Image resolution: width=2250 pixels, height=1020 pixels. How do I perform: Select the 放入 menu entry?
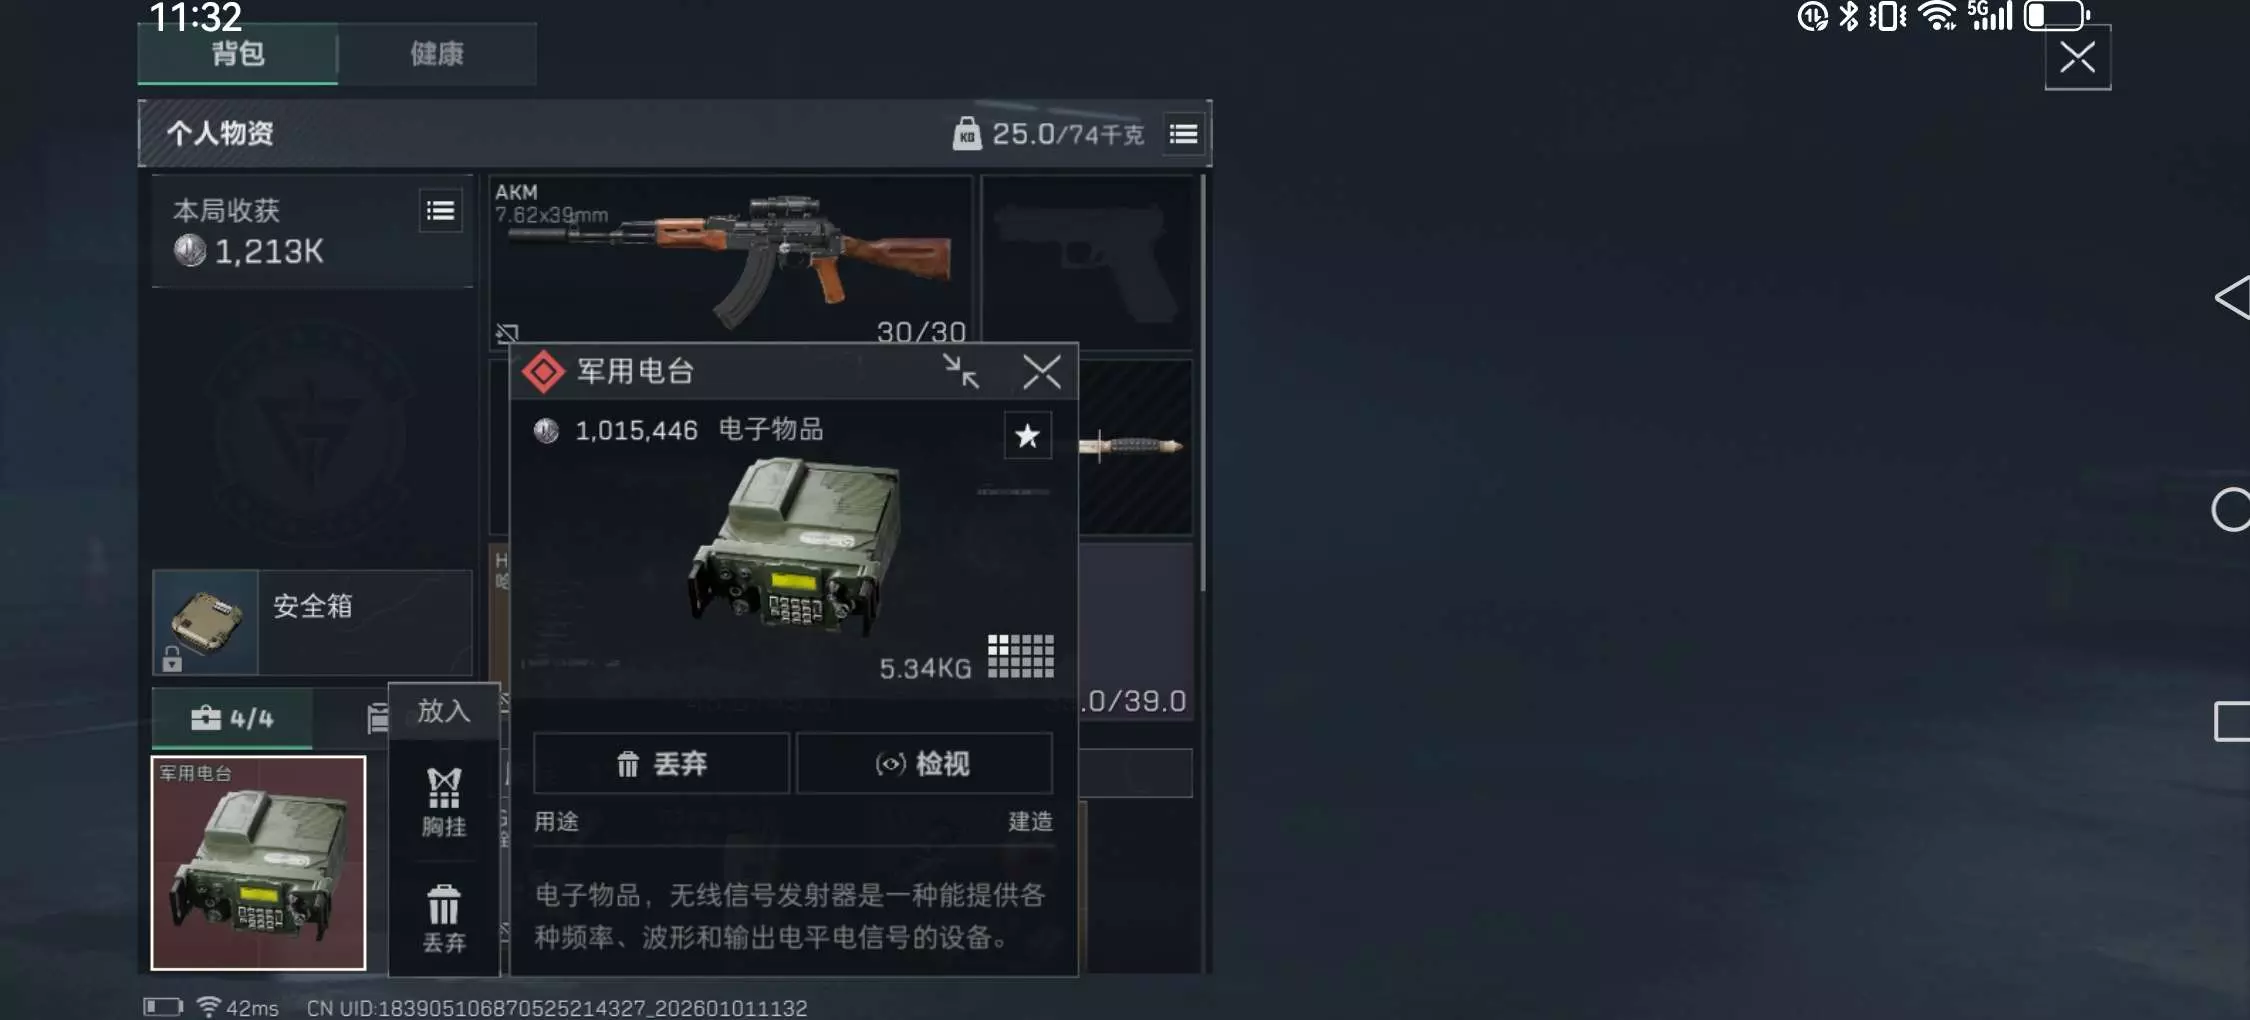pyautogui.click(x=444, y=711)
